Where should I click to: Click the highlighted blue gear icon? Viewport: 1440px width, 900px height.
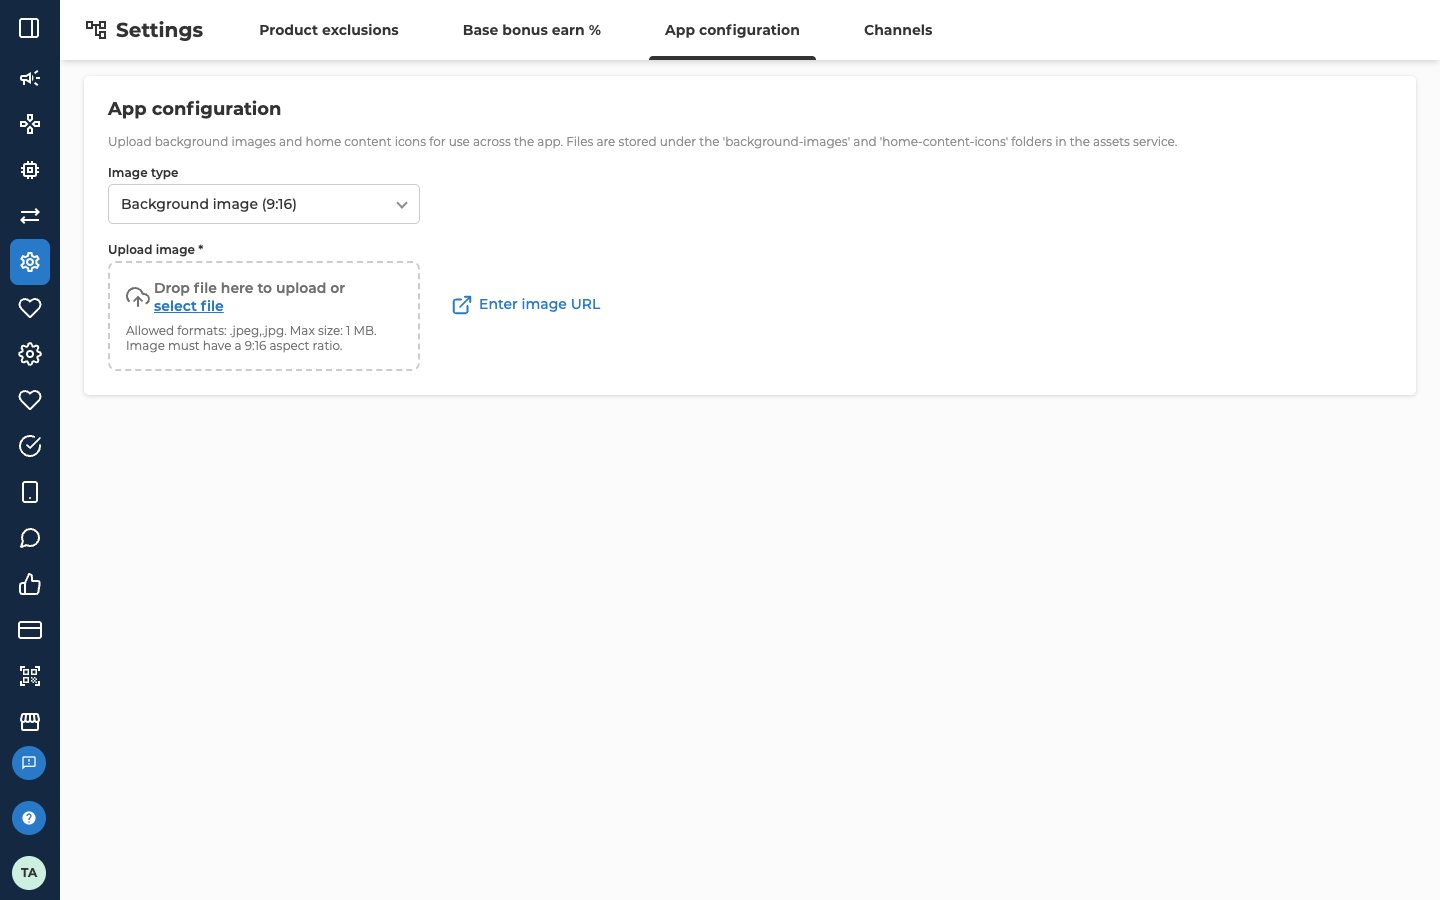29,262
